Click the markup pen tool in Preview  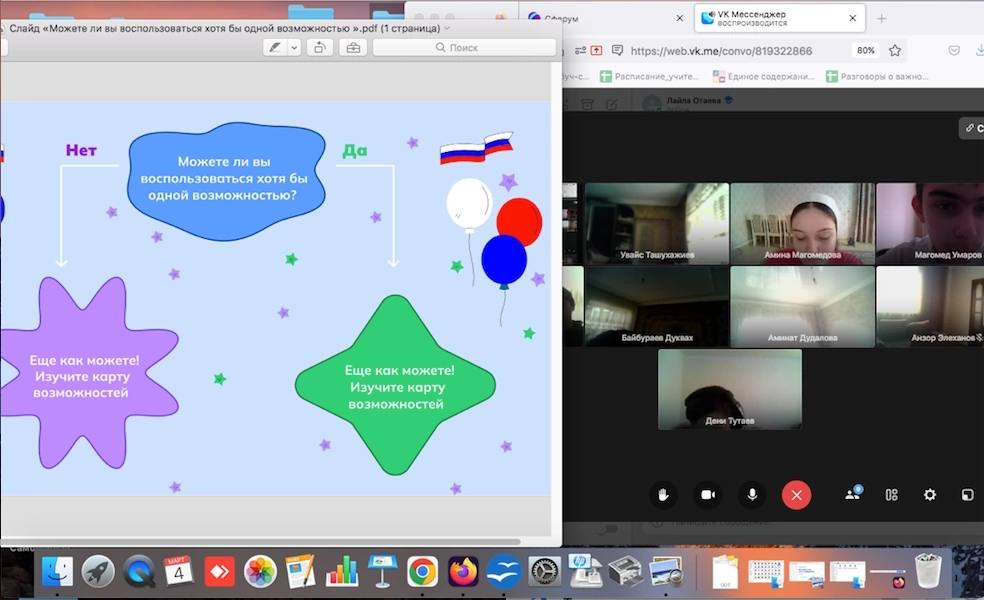pos(274,48)
